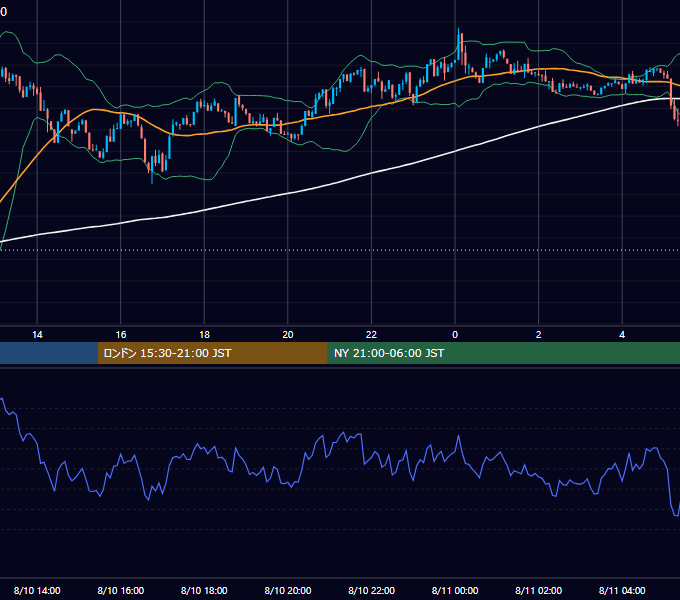The width and height of the screenshot is (680, 600).
Task: Click the 8/10 20:00 time label
Action: coord(288,590)
